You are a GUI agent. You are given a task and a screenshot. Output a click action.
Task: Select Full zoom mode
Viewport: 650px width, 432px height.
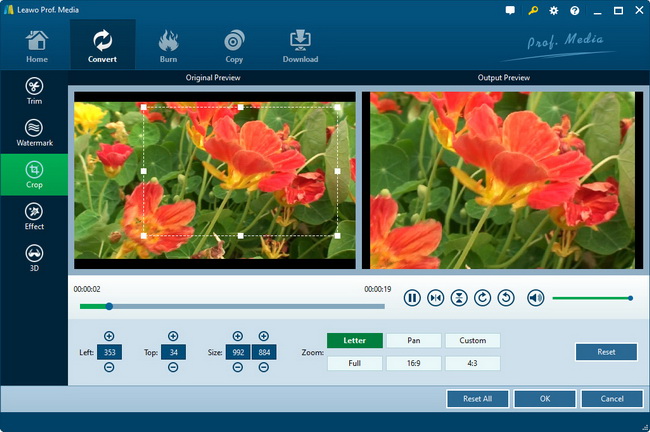click(355, 363)
